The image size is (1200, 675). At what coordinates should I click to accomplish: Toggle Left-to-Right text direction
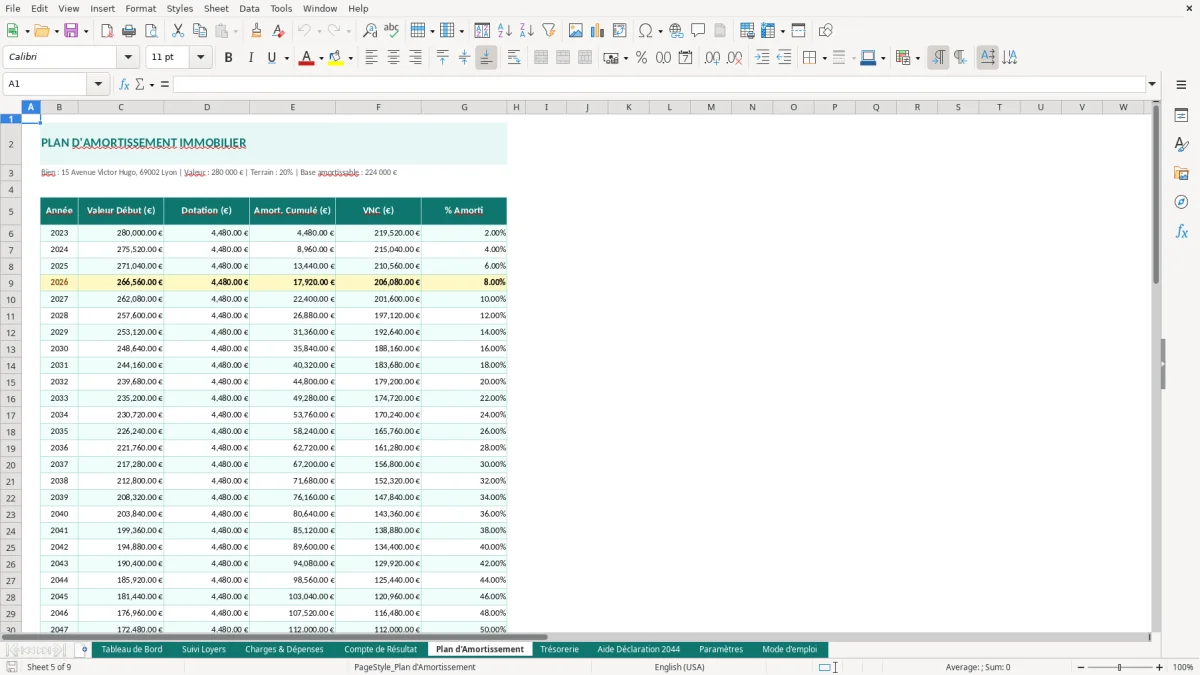pyautogui.click(x=937, y=58)
